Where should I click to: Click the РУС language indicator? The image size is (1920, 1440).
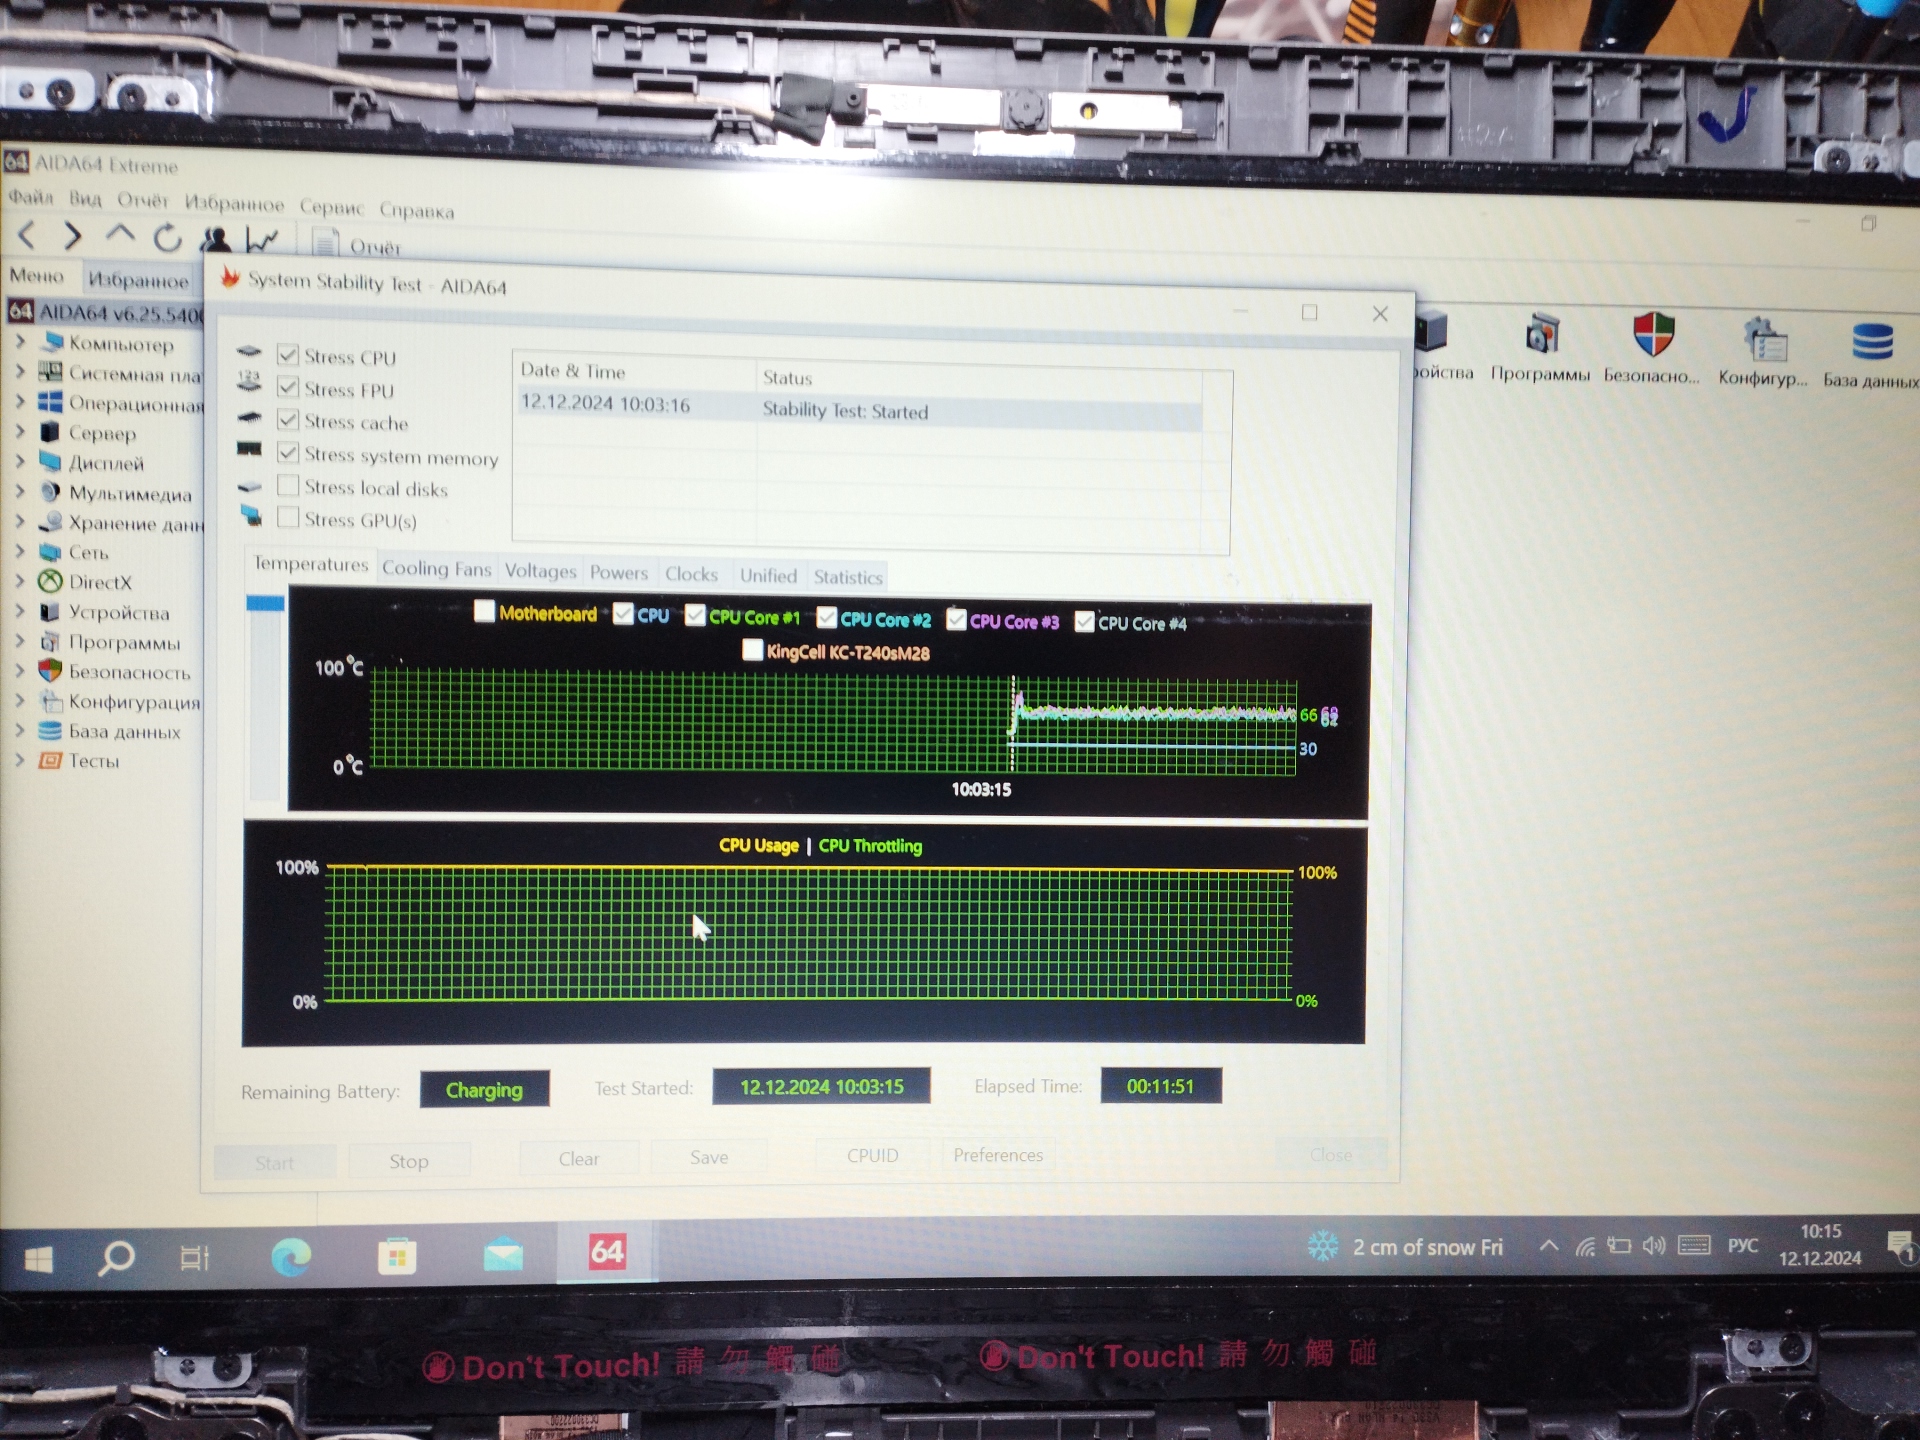pos(1743,1246)
